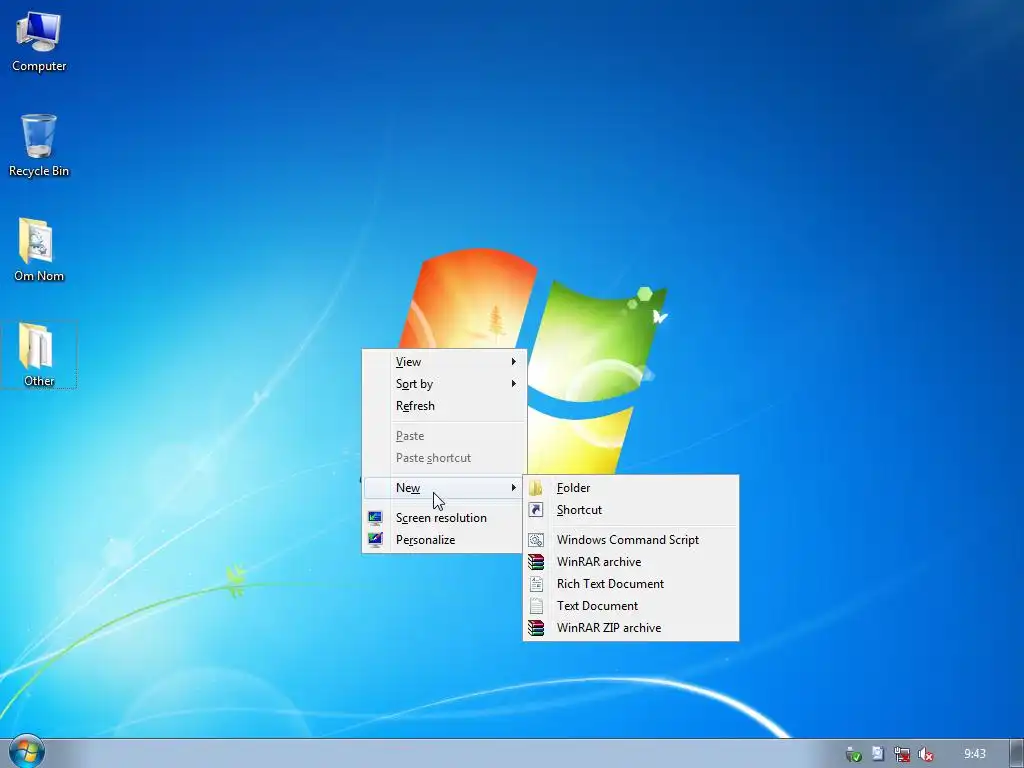Open Personalize from context menu

pos(444,540)
